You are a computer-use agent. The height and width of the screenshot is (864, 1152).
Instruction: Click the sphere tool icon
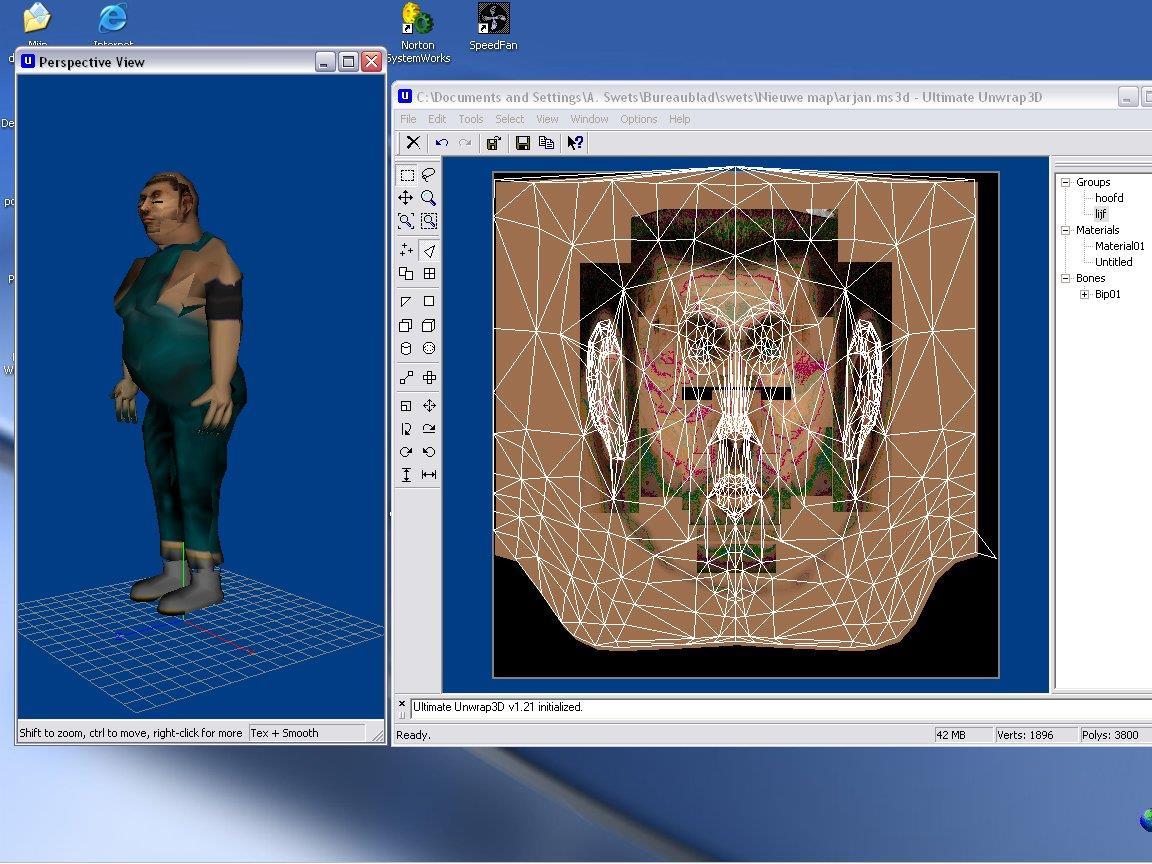428,348
